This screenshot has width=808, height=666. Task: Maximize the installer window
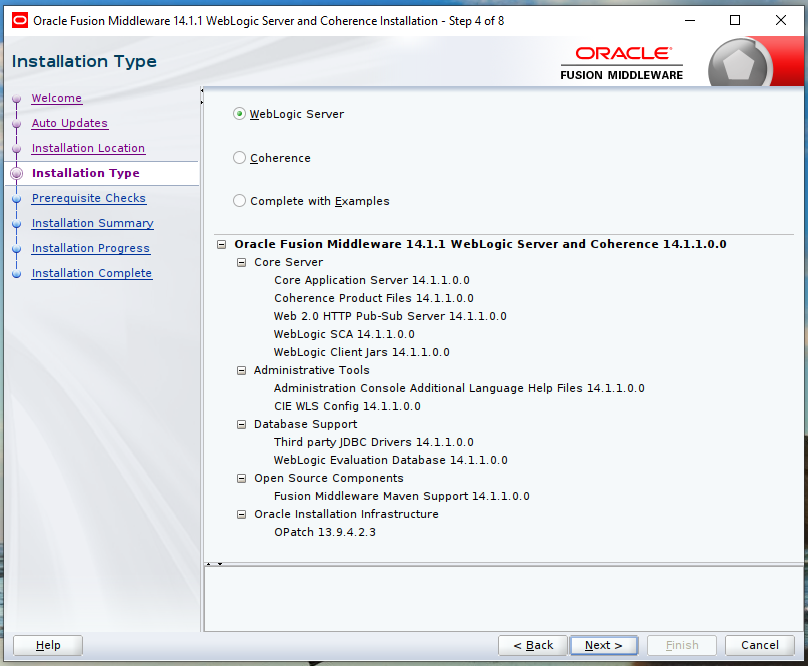[x=735, y=21]
